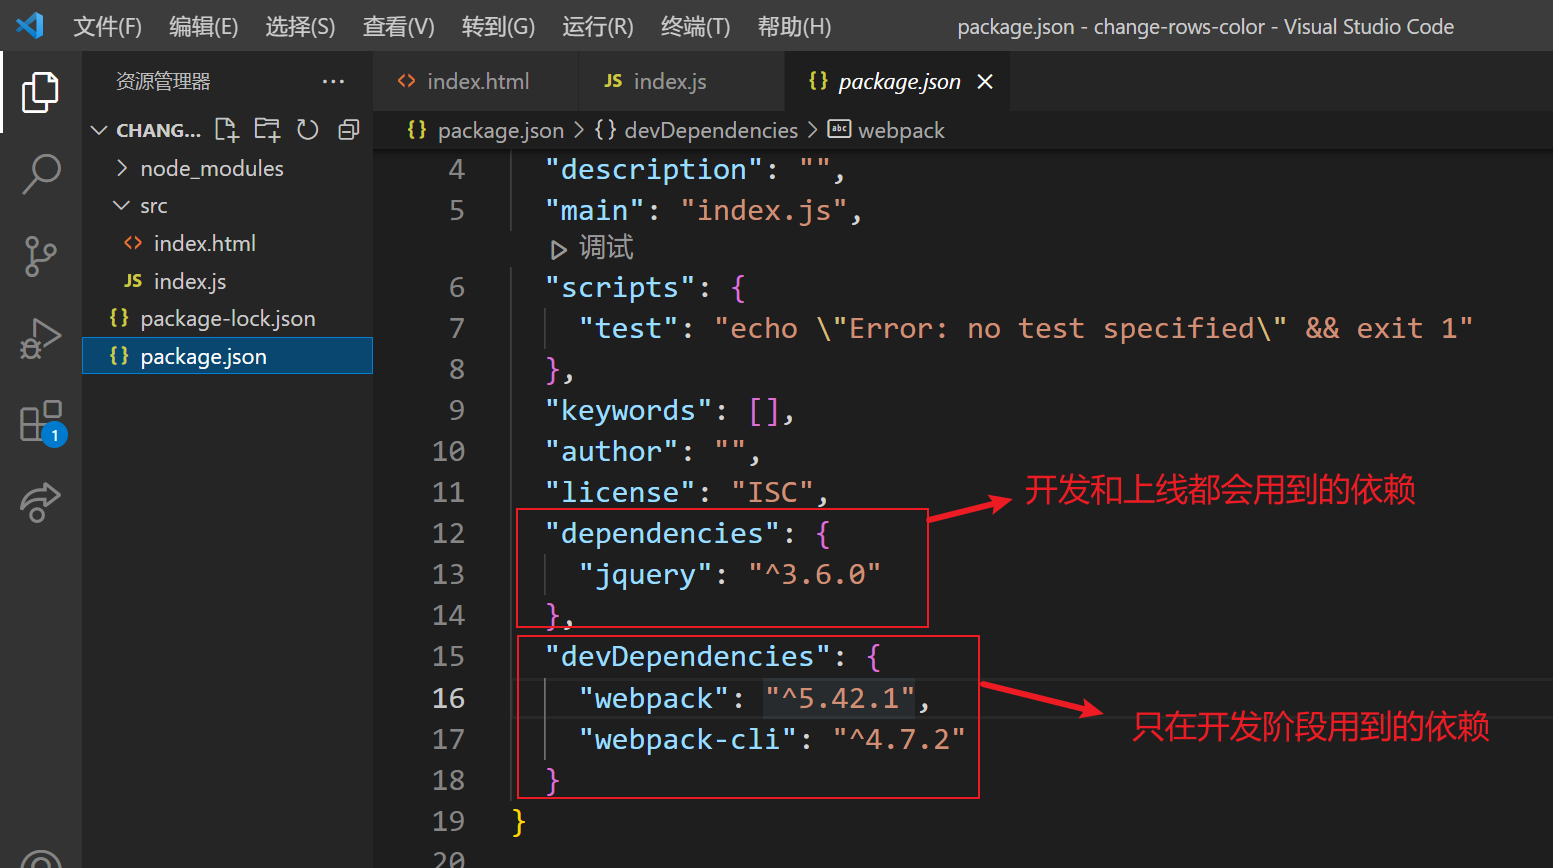Click devDependencies in the breadcrumb
Image resolution: width=1553 pixels, height=868 pixels.
point(711,131)
